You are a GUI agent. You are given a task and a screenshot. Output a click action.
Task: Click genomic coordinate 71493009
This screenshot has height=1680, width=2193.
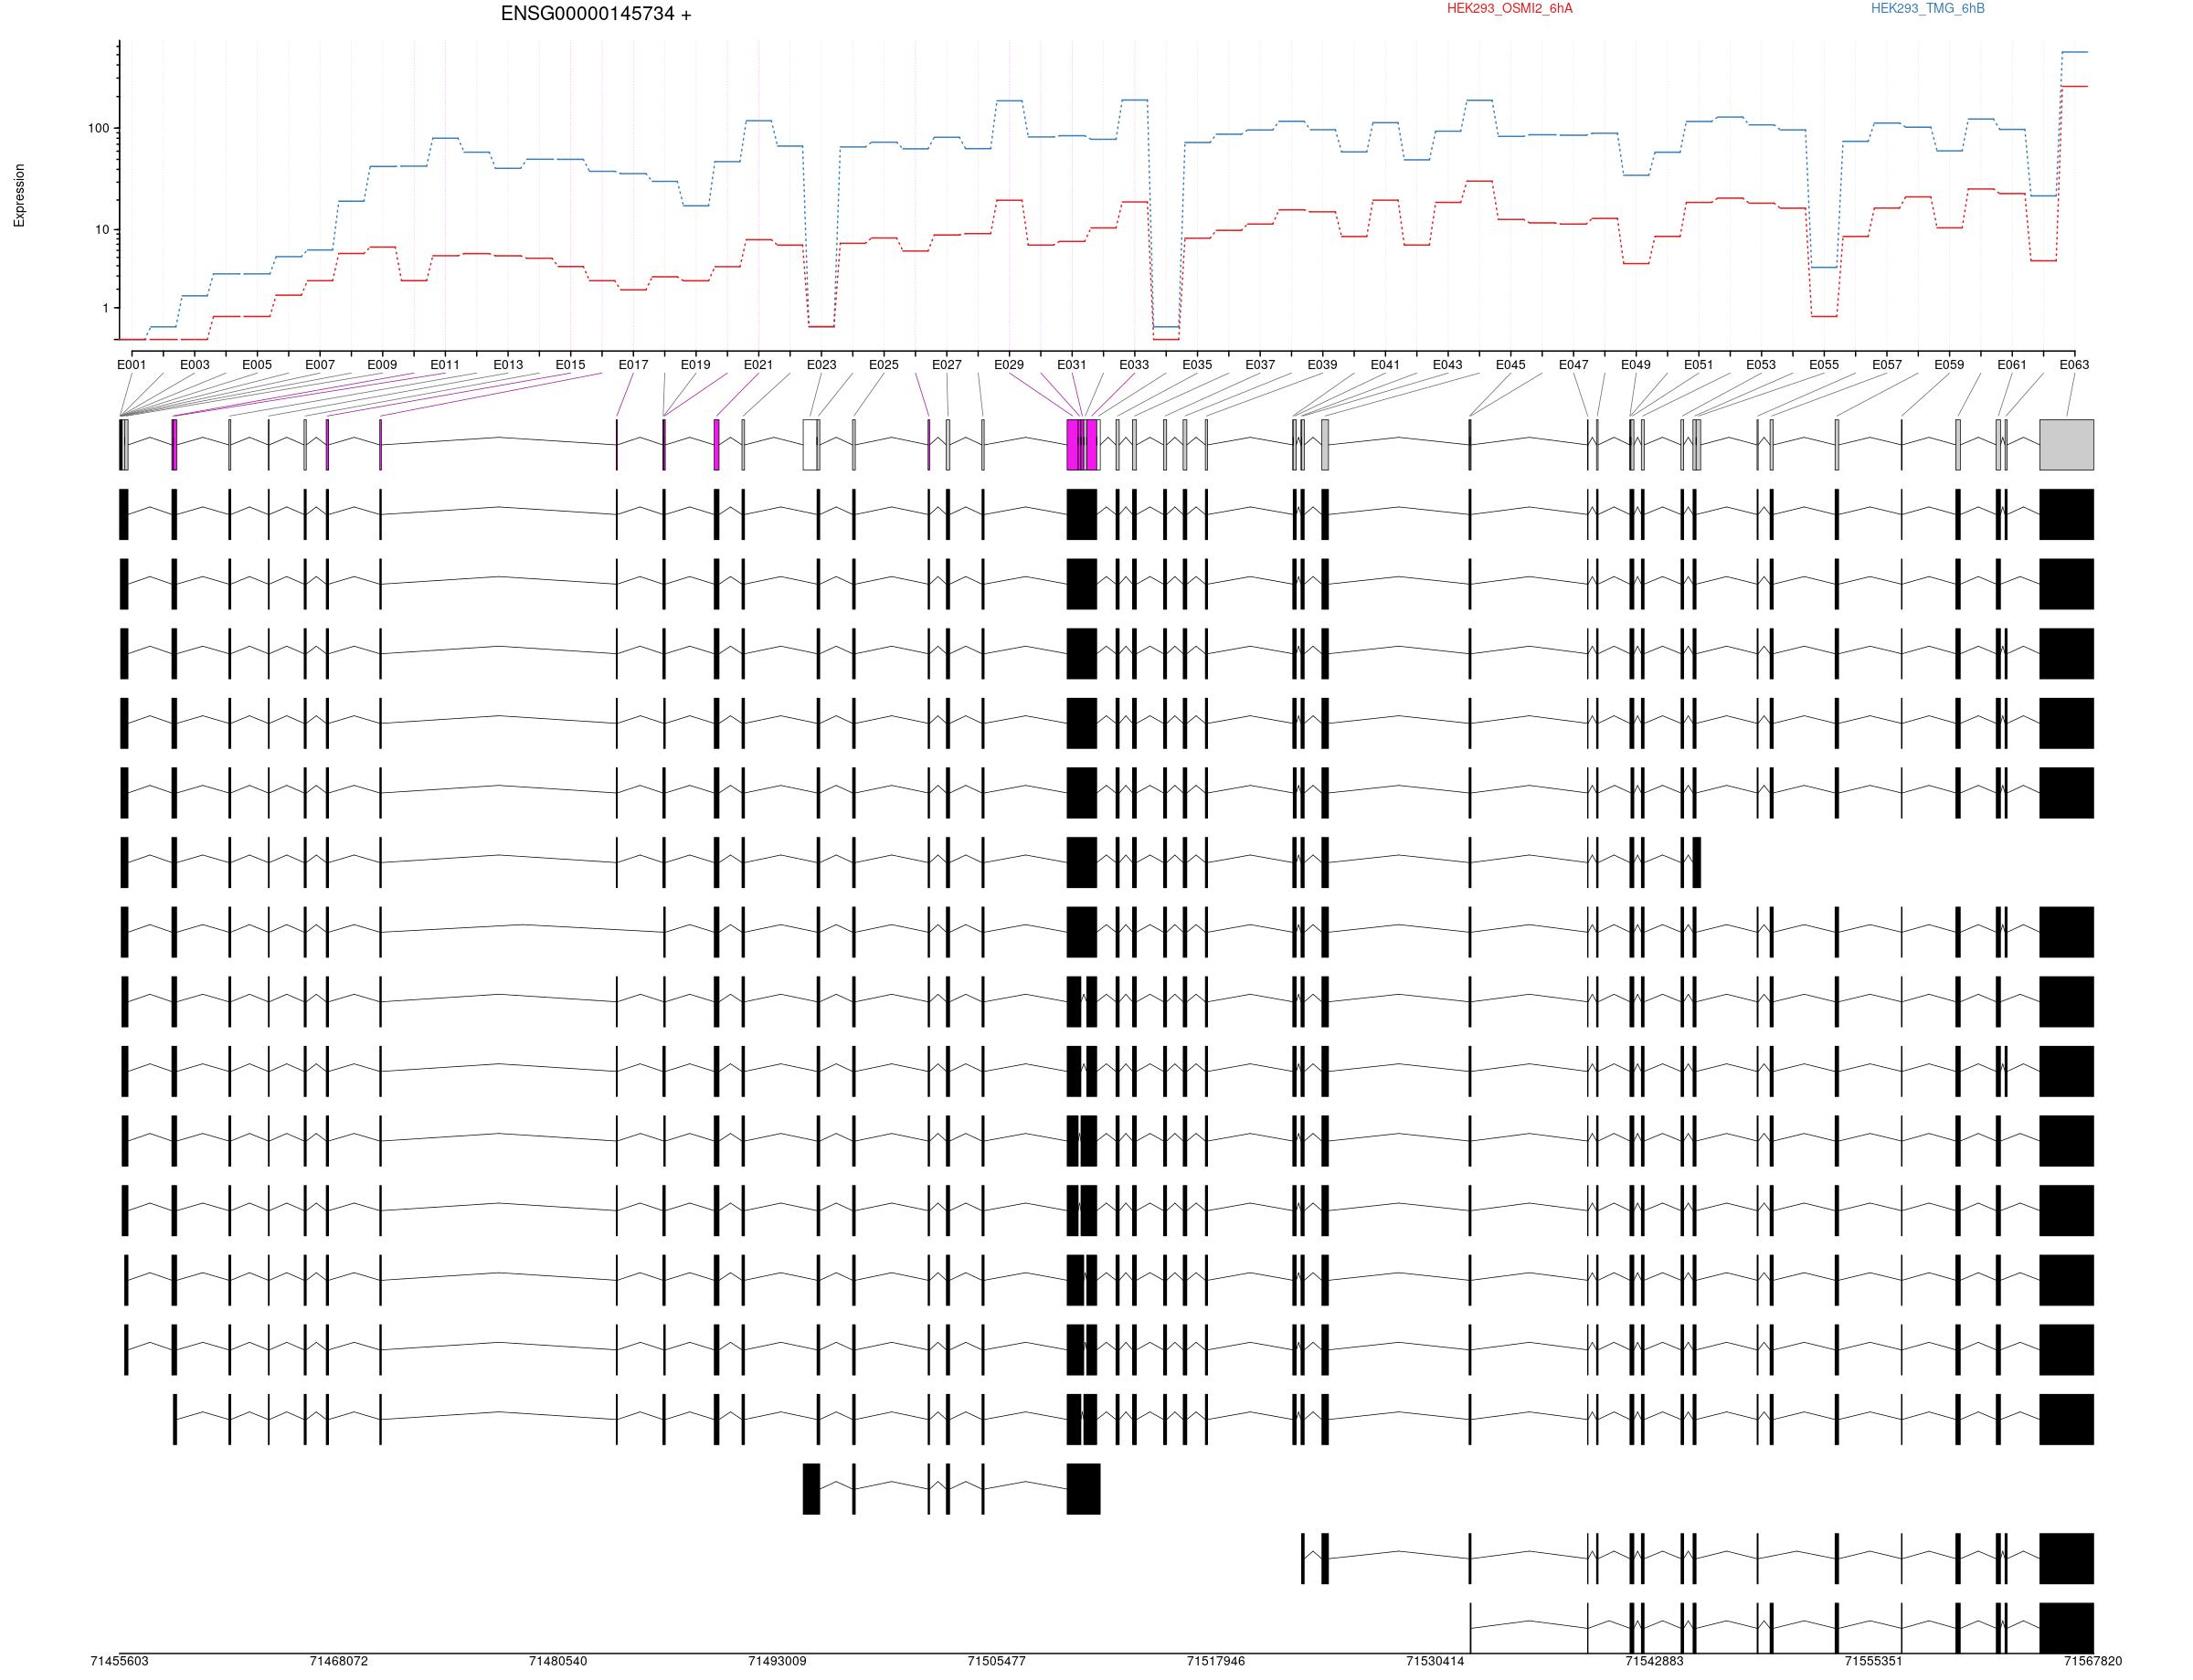777,1661
